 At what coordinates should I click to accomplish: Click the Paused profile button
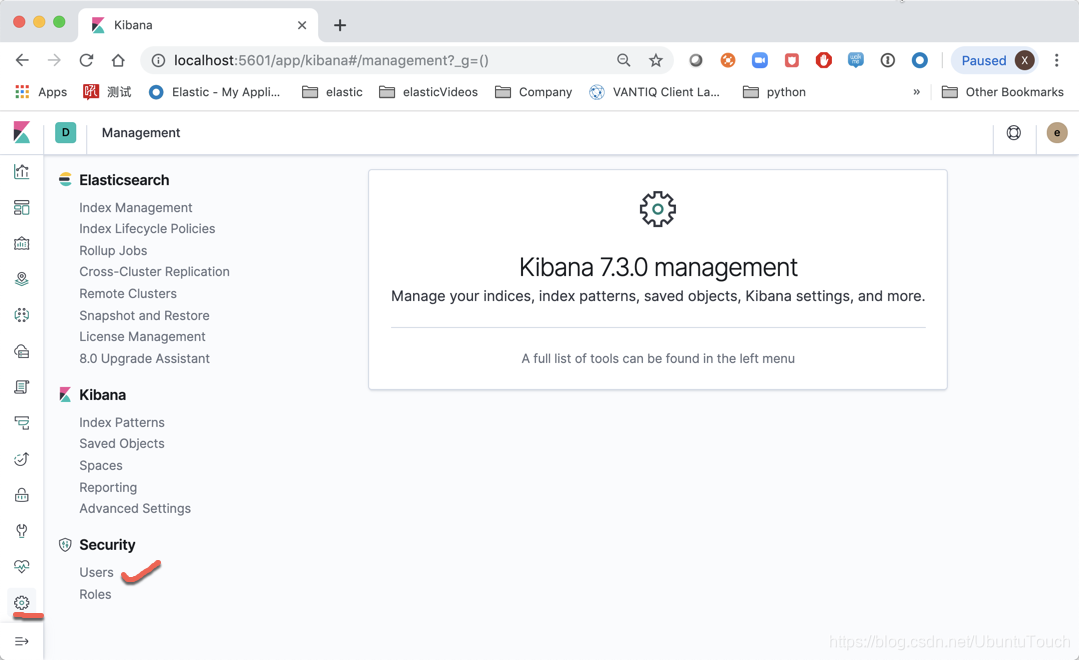tap(995, 60)
